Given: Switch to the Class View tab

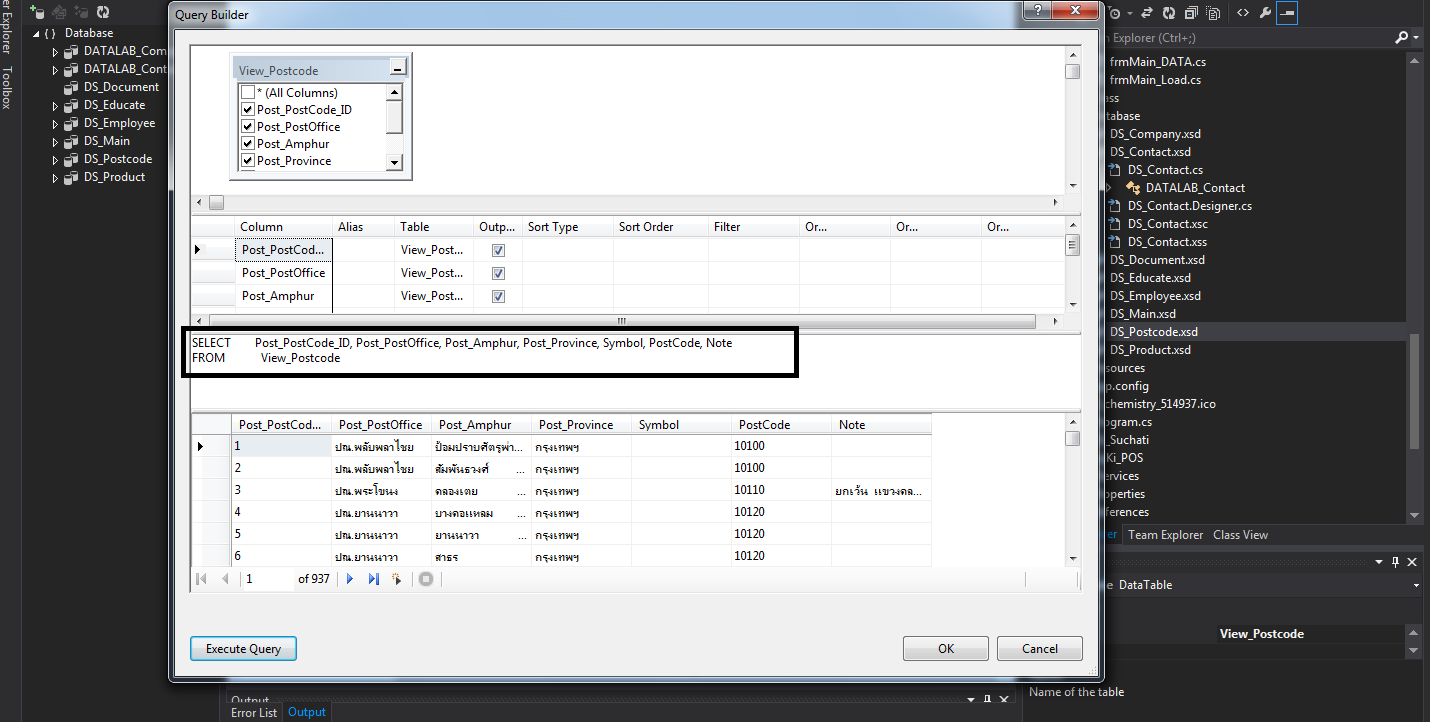Looking at the screenshot, I should pyautogui.click(x=1240, y=535).
